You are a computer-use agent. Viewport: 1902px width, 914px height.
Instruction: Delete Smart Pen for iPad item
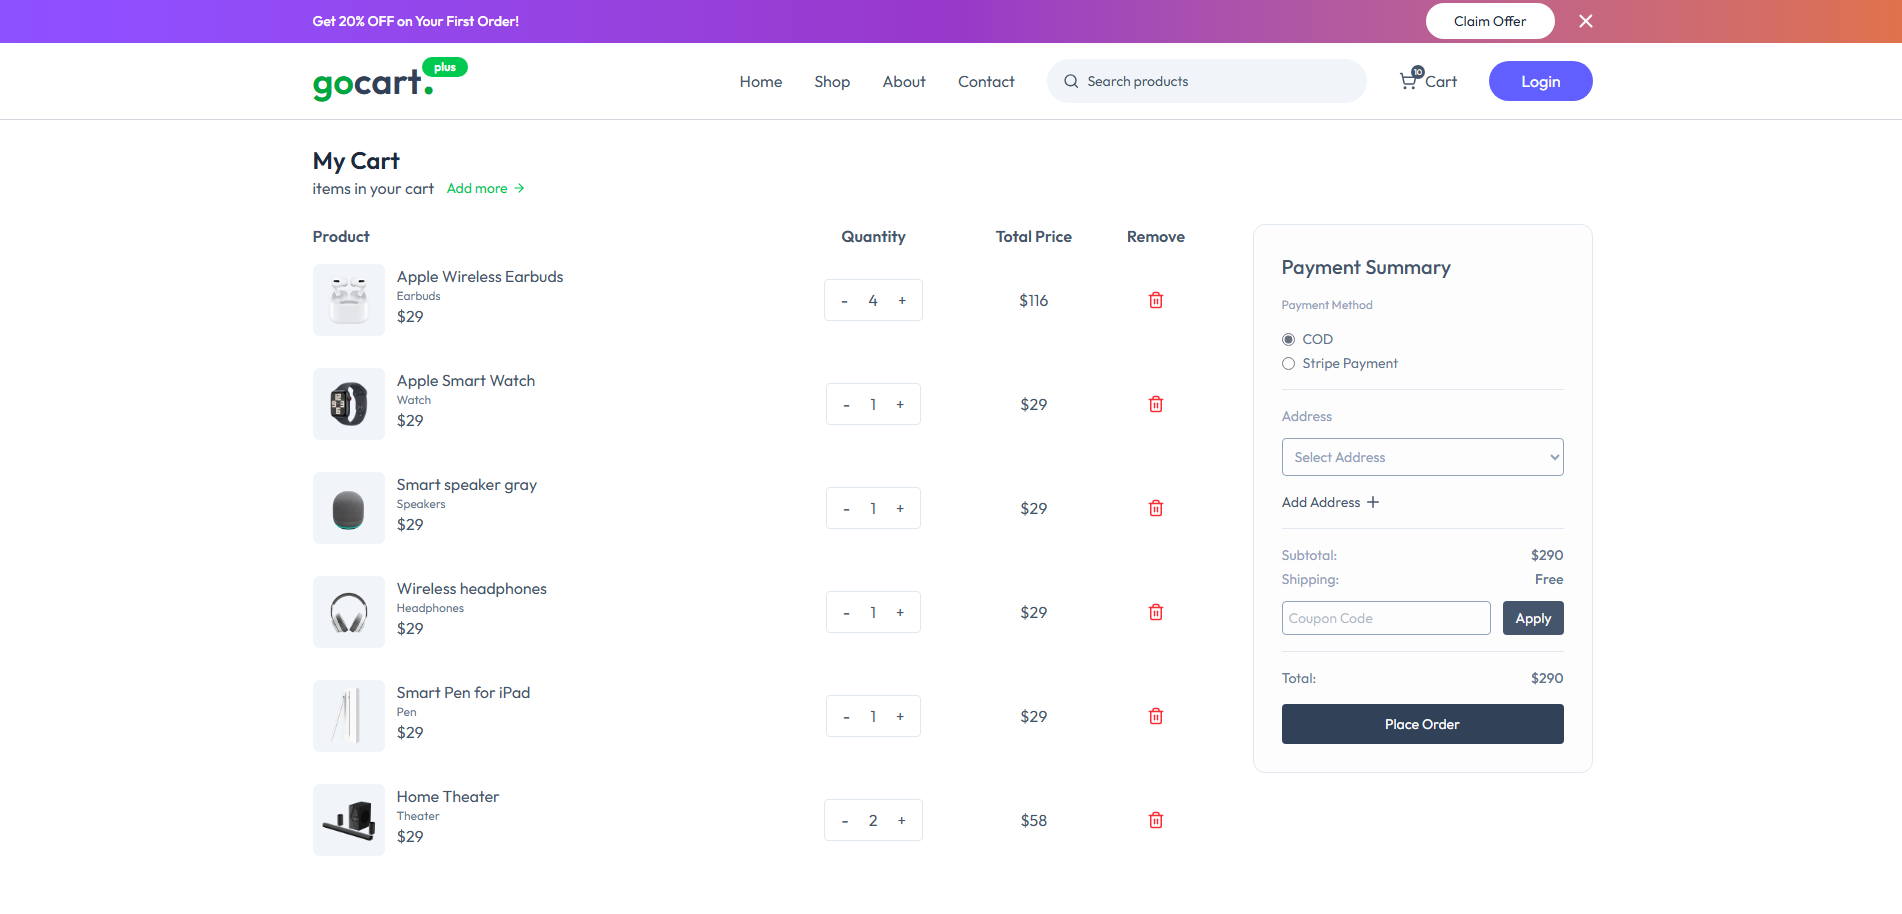click(x=1155, y=716)
